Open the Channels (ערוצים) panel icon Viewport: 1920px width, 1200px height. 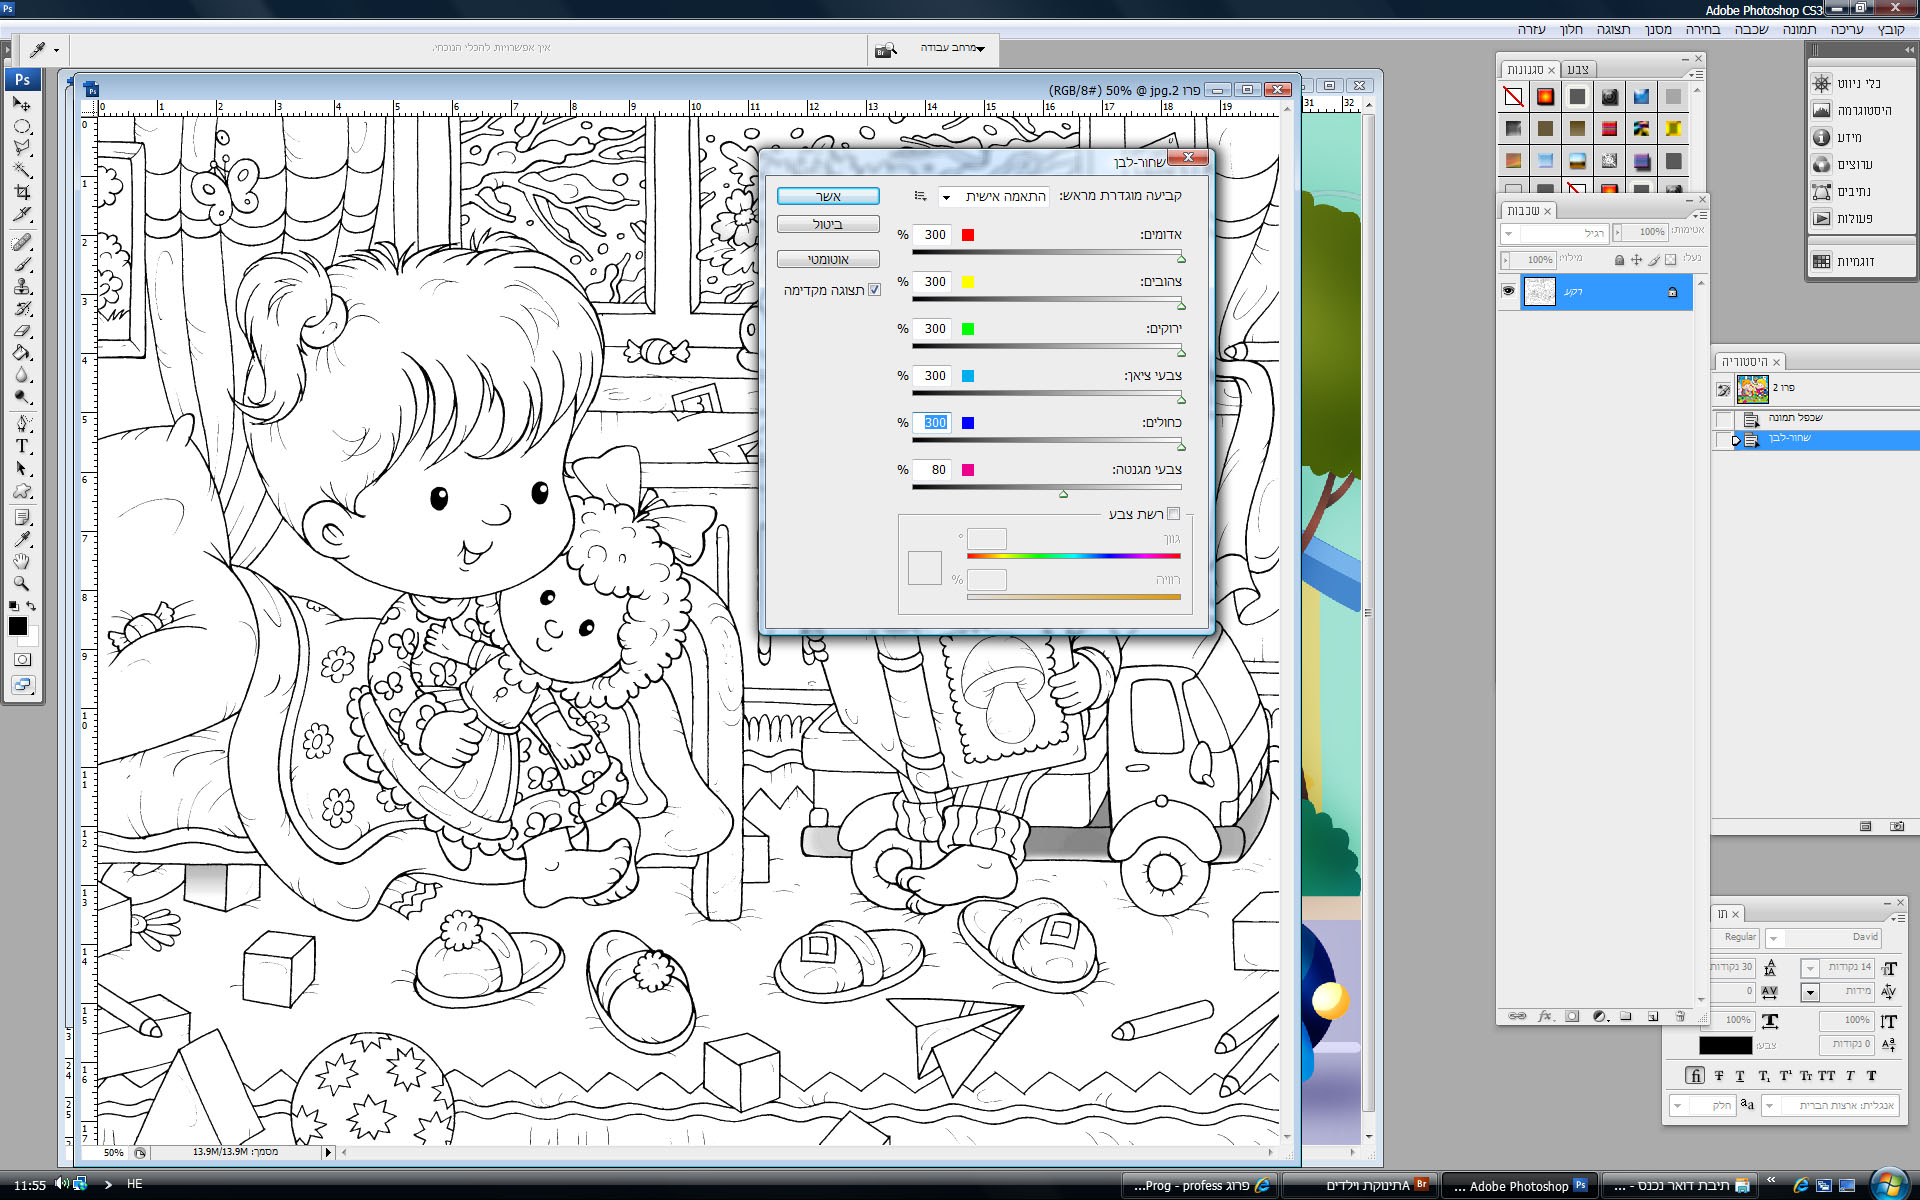coord(1822,165)
